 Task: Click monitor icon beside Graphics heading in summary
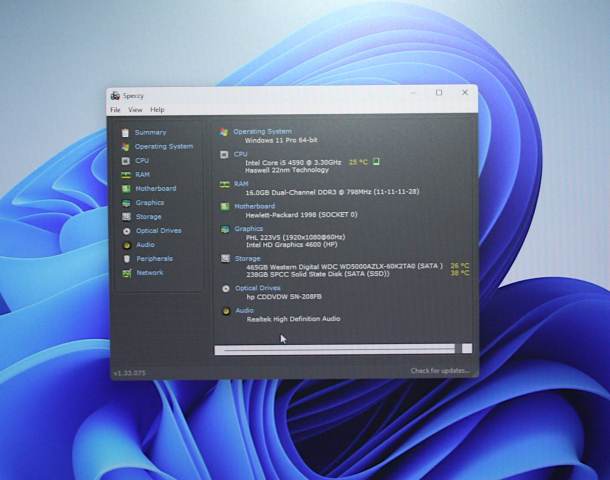[225, 229]
